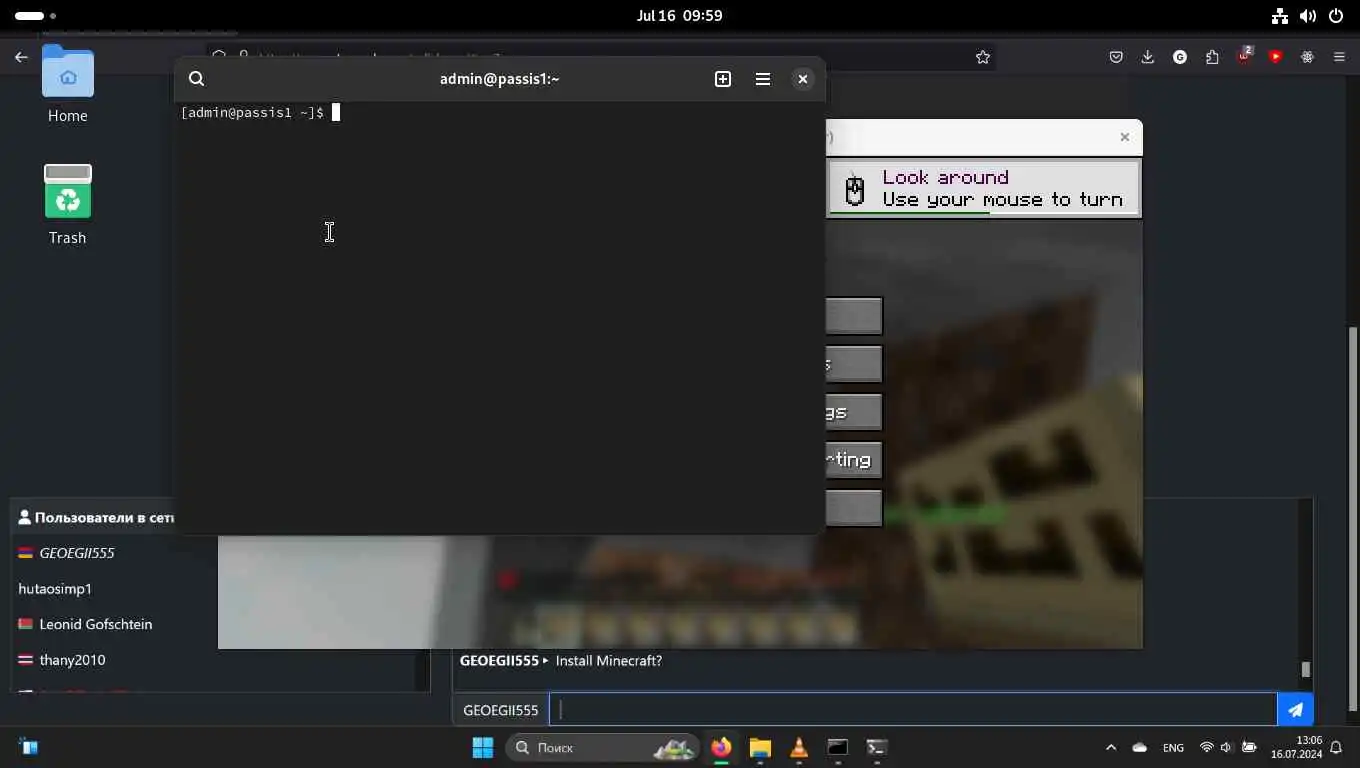
Task: Open Firefox downloads panel
Action: tap(1148, 57)
